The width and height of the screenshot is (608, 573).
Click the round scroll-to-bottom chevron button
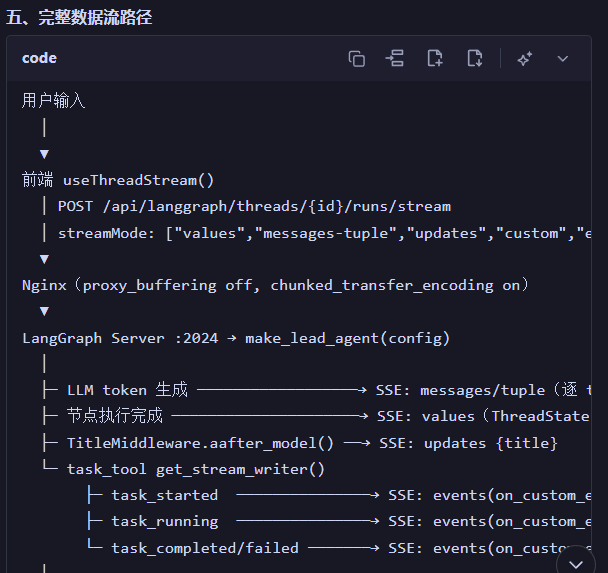click(576, 563)
